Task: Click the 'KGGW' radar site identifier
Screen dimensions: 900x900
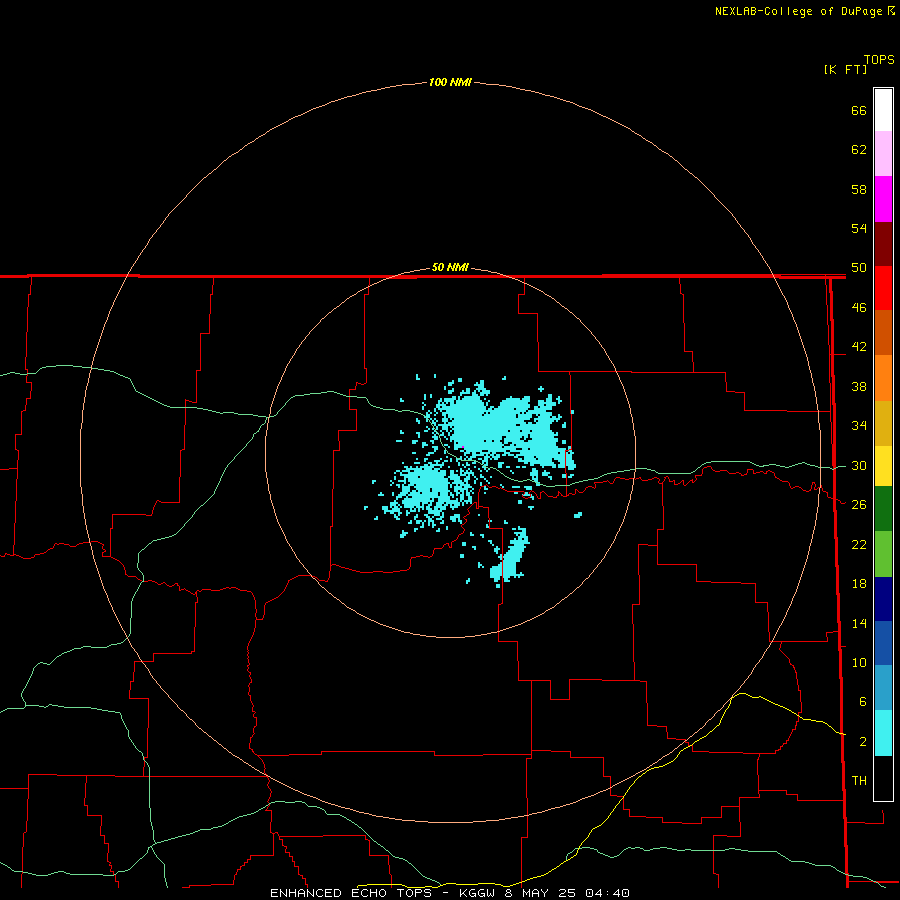Action: click(478, 893)
